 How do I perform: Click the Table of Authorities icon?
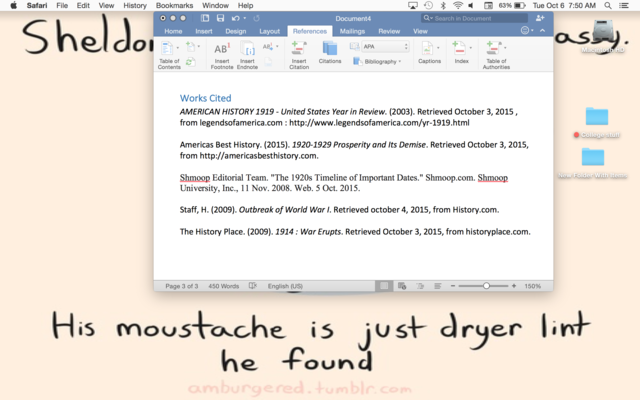pyautogui.click(x=493, y=48)
